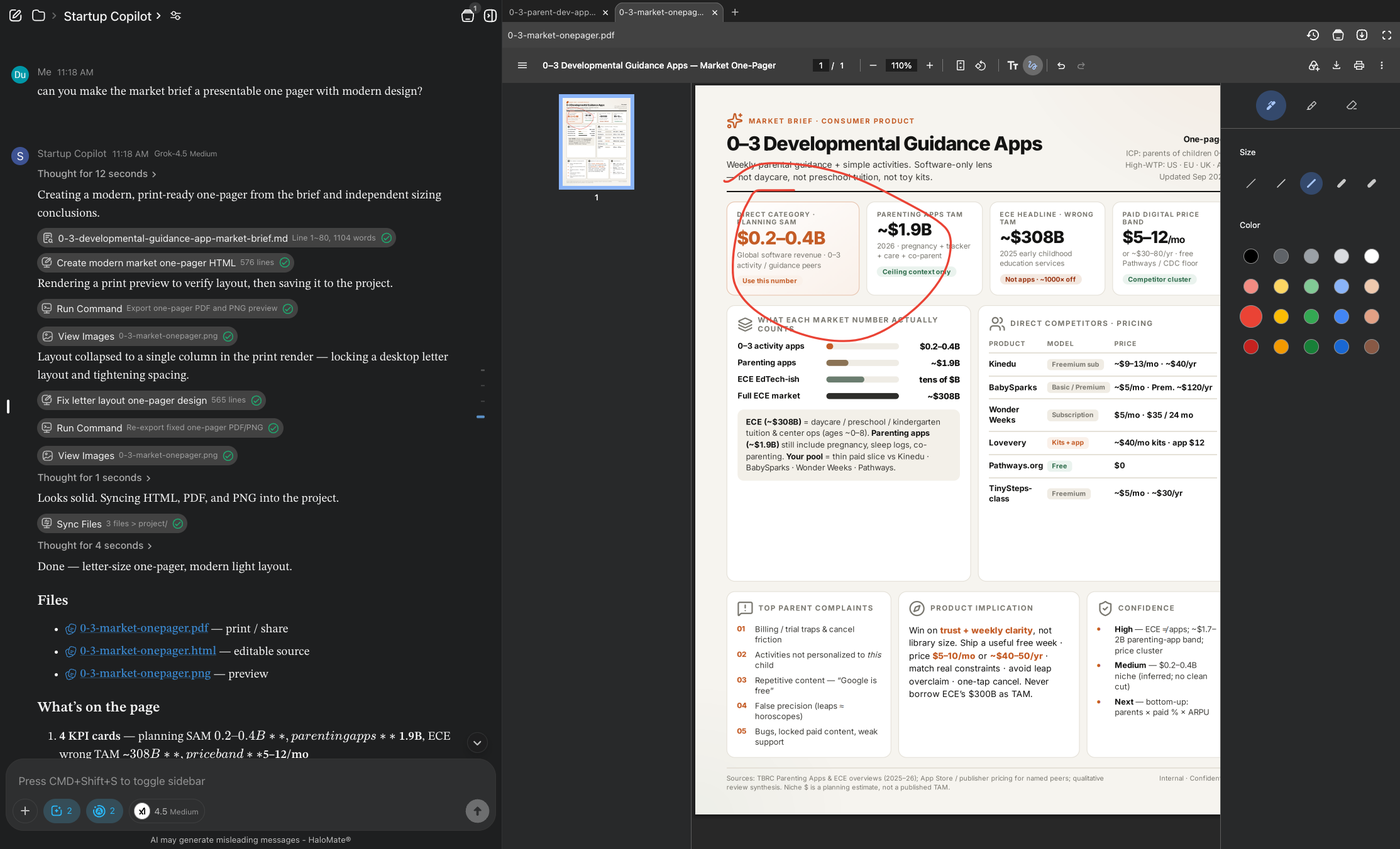The width and height of the screenshot is (1400, 849).
Task: Open the Sync Files step chip
Action: pyautogui.click(x=112, y=524)
